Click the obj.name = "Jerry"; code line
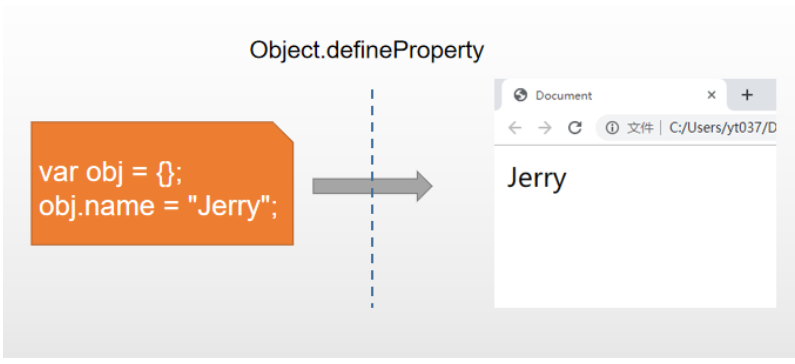795x364 pixels. [x=158, y=206]
